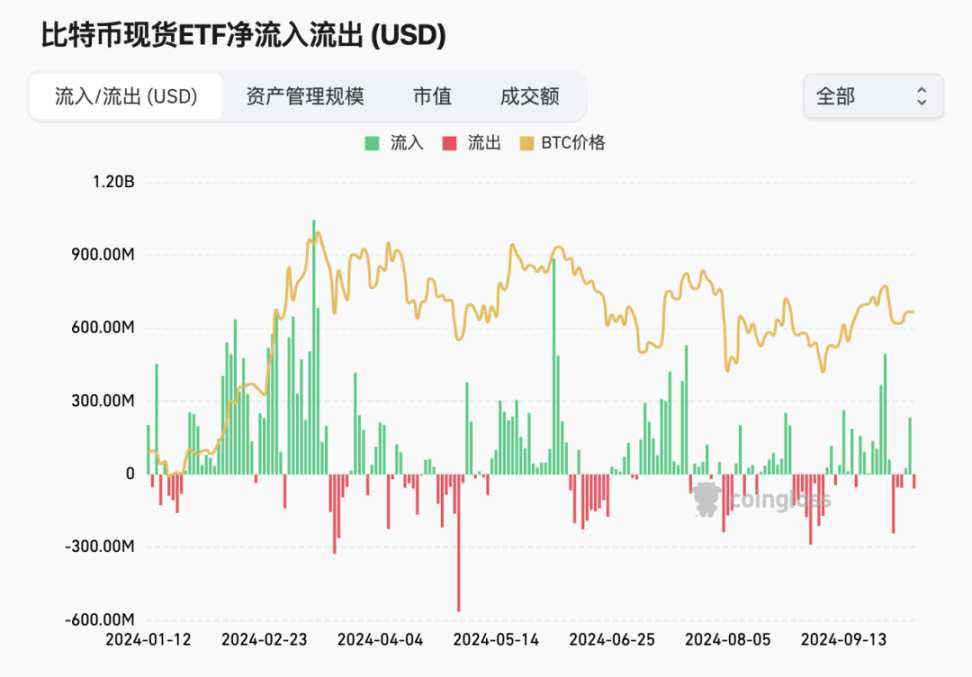972x677 pixels.
Task: Click the coinglass watermark text
Action: pos(780,499)
